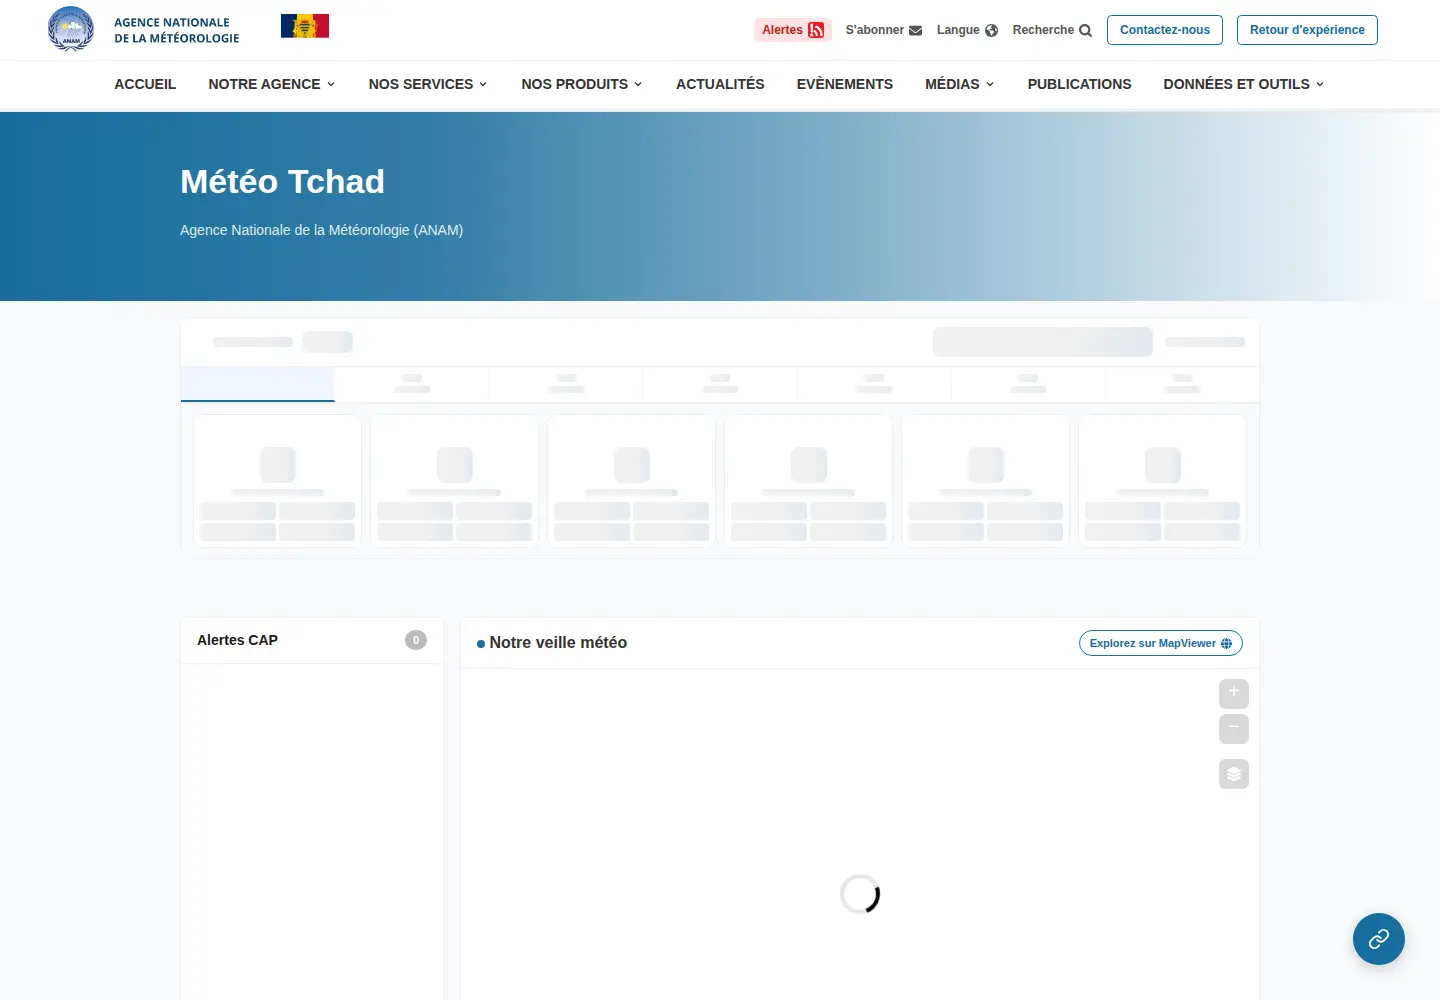Zoom in on the weather map
The image size is (1440, 1000).
coord(1234,693)
